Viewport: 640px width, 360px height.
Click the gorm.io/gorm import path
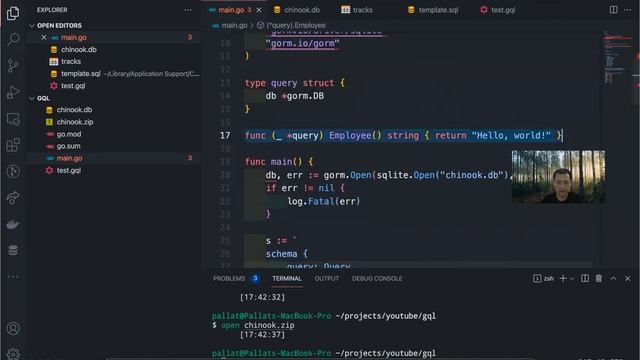click(x=302, y=44)
